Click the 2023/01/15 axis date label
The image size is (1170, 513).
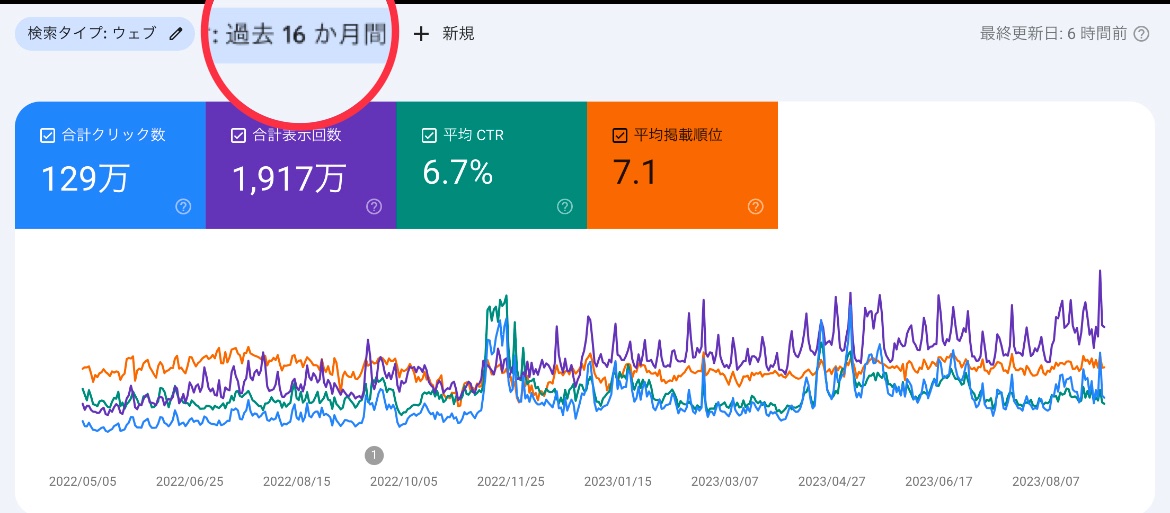pyautogui.click(x=618, y=482)
